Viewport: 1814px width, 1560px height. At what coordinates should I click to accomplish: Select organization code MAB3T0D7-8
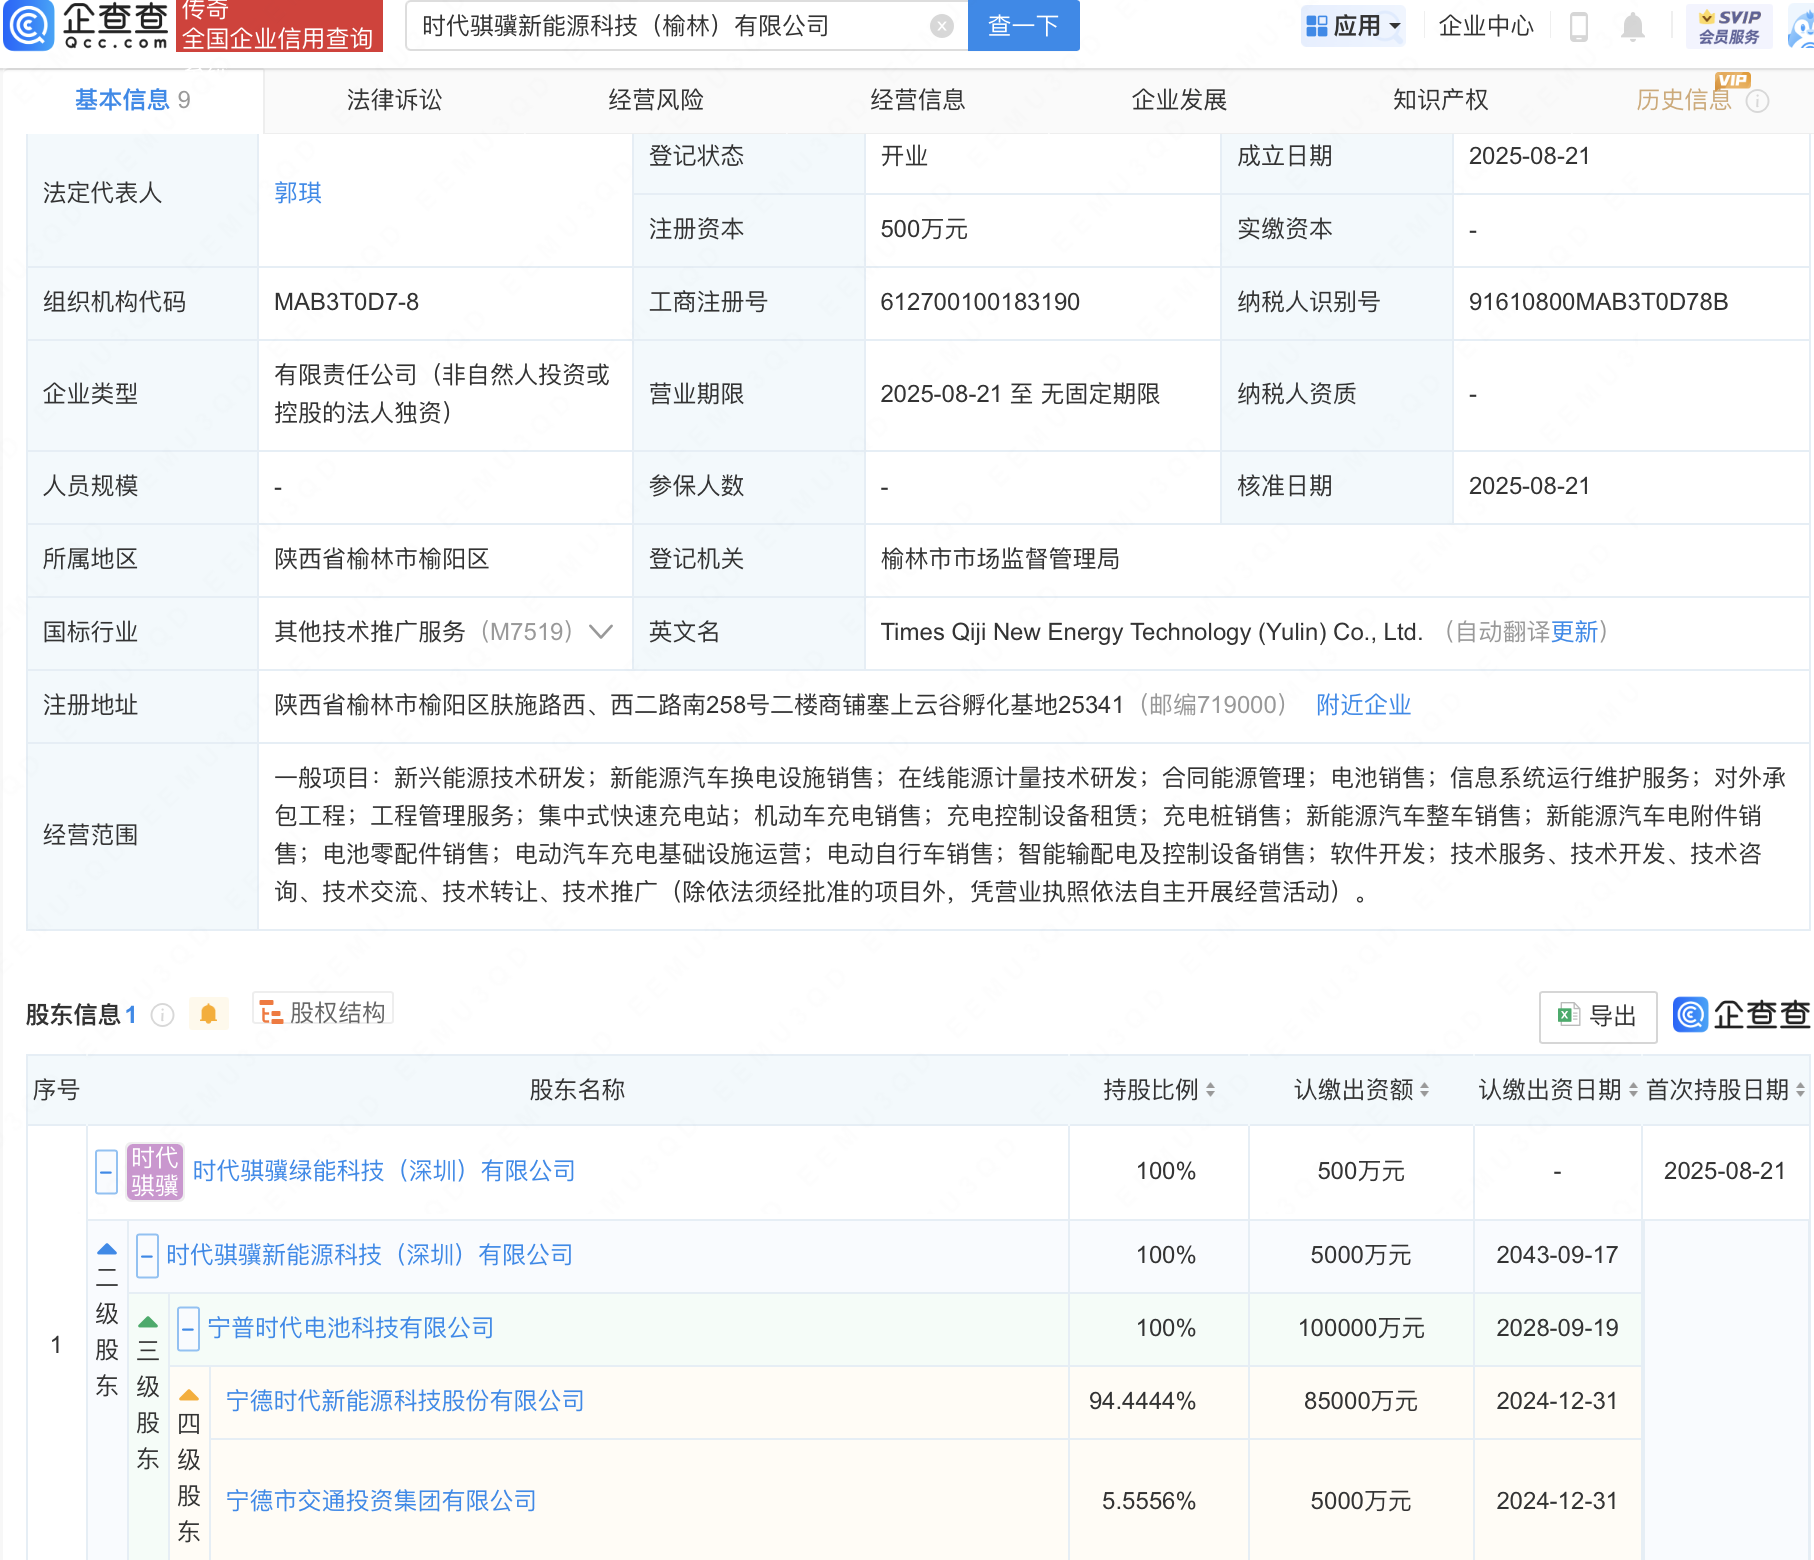point(346,302)
